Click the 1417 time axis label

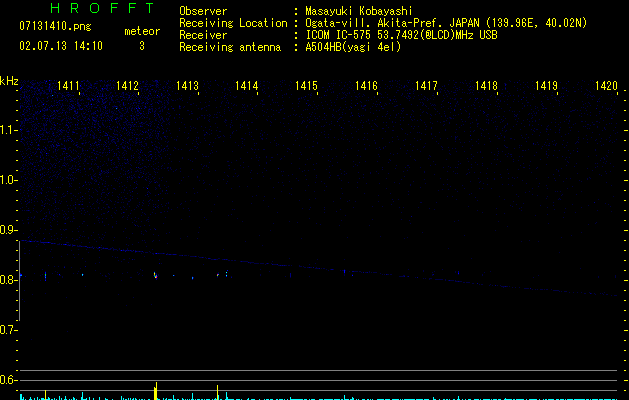(426, 86)
